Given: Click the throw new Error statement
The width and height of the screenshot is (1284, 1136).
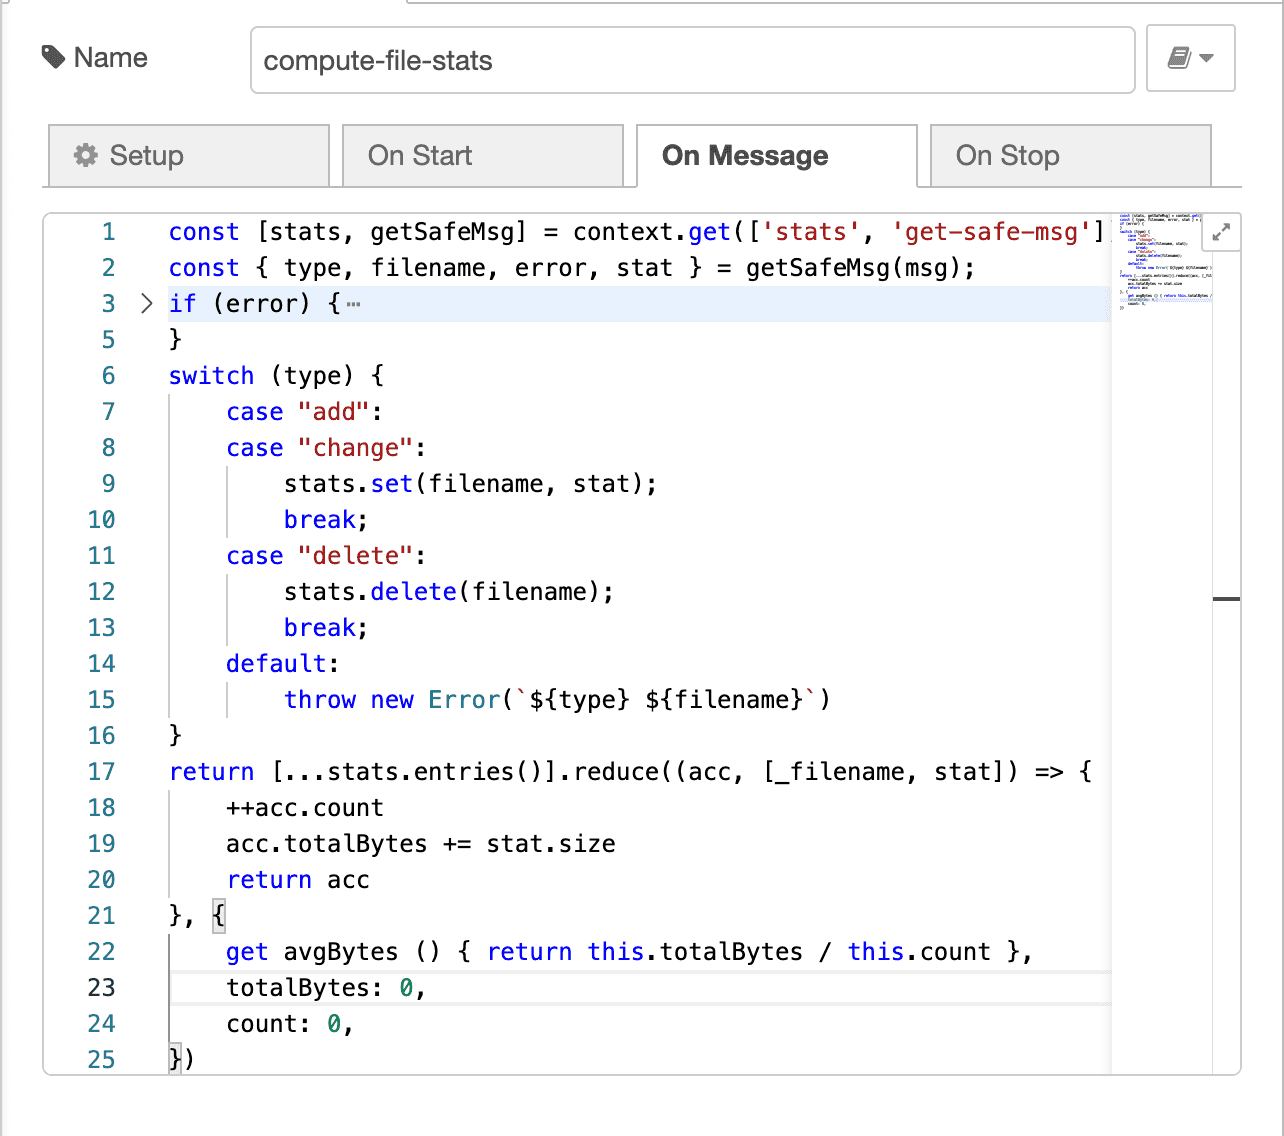Looking at the screenshot, I should (x=556, y=700).
